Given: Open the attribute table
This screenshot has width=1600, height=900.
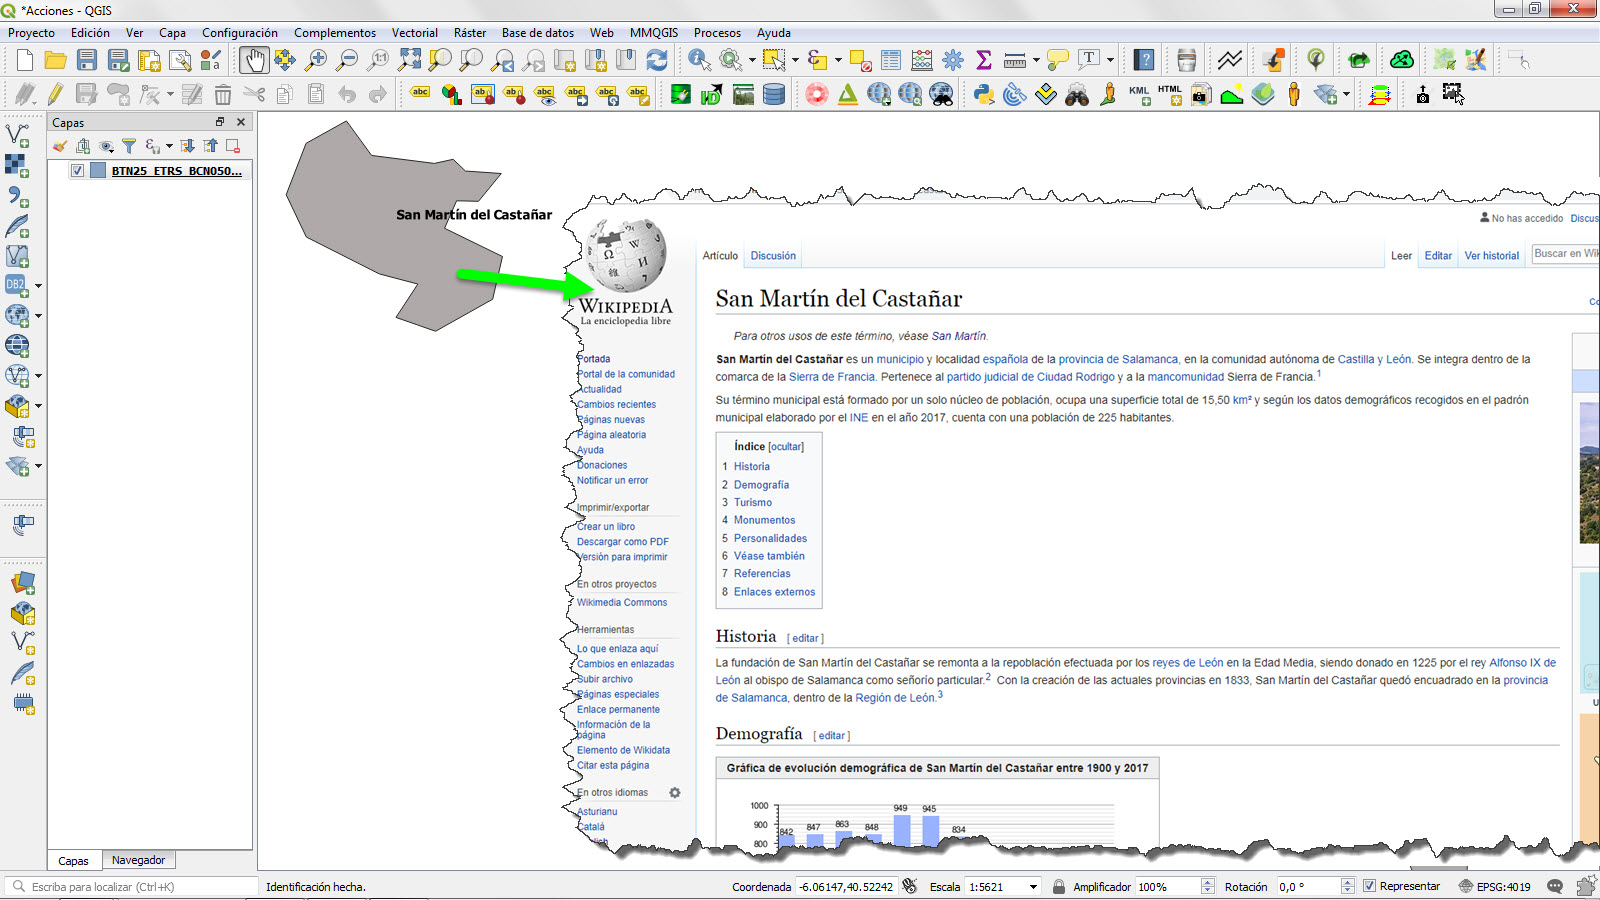Looking at the screenshot, I should (891, 60).
